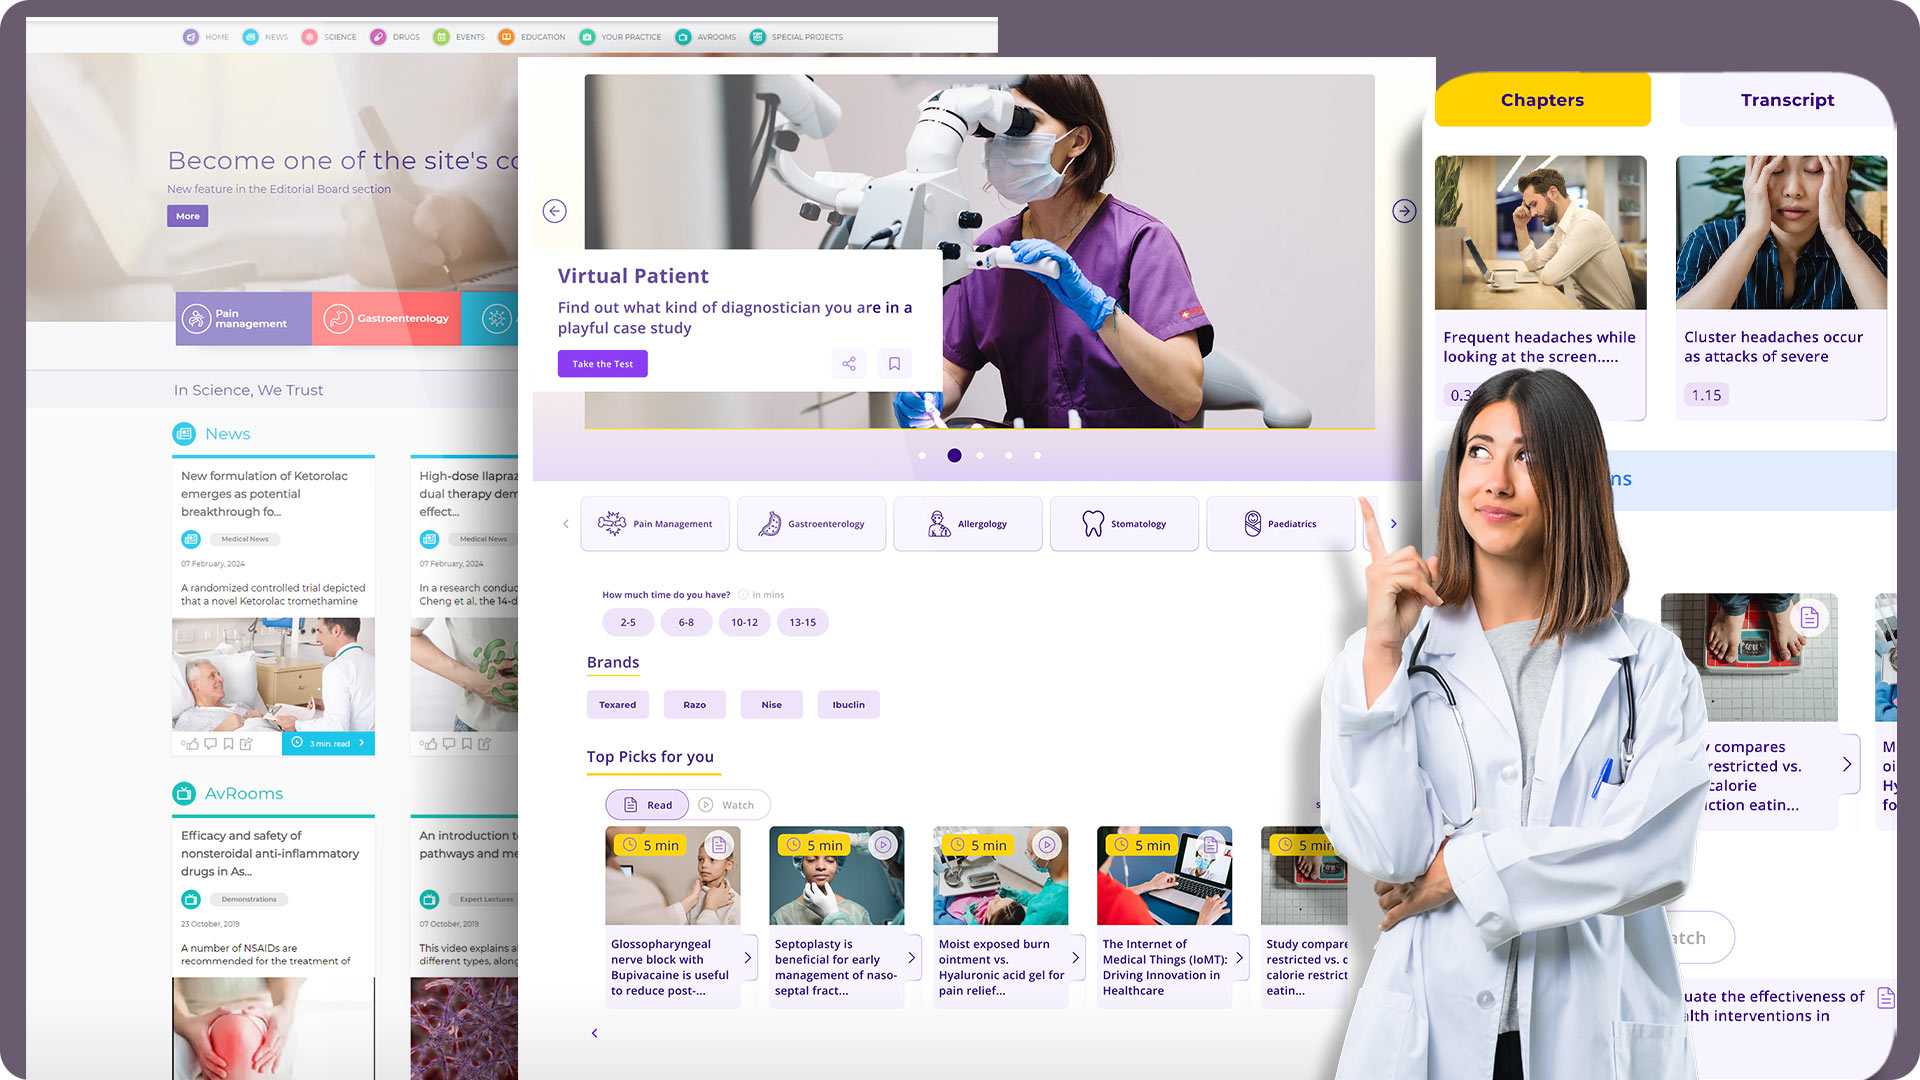Click the right arrow on the specialty carousel
Image resolution: width=1920 pixels, height=1080 pixels.
click(1393, 523)
